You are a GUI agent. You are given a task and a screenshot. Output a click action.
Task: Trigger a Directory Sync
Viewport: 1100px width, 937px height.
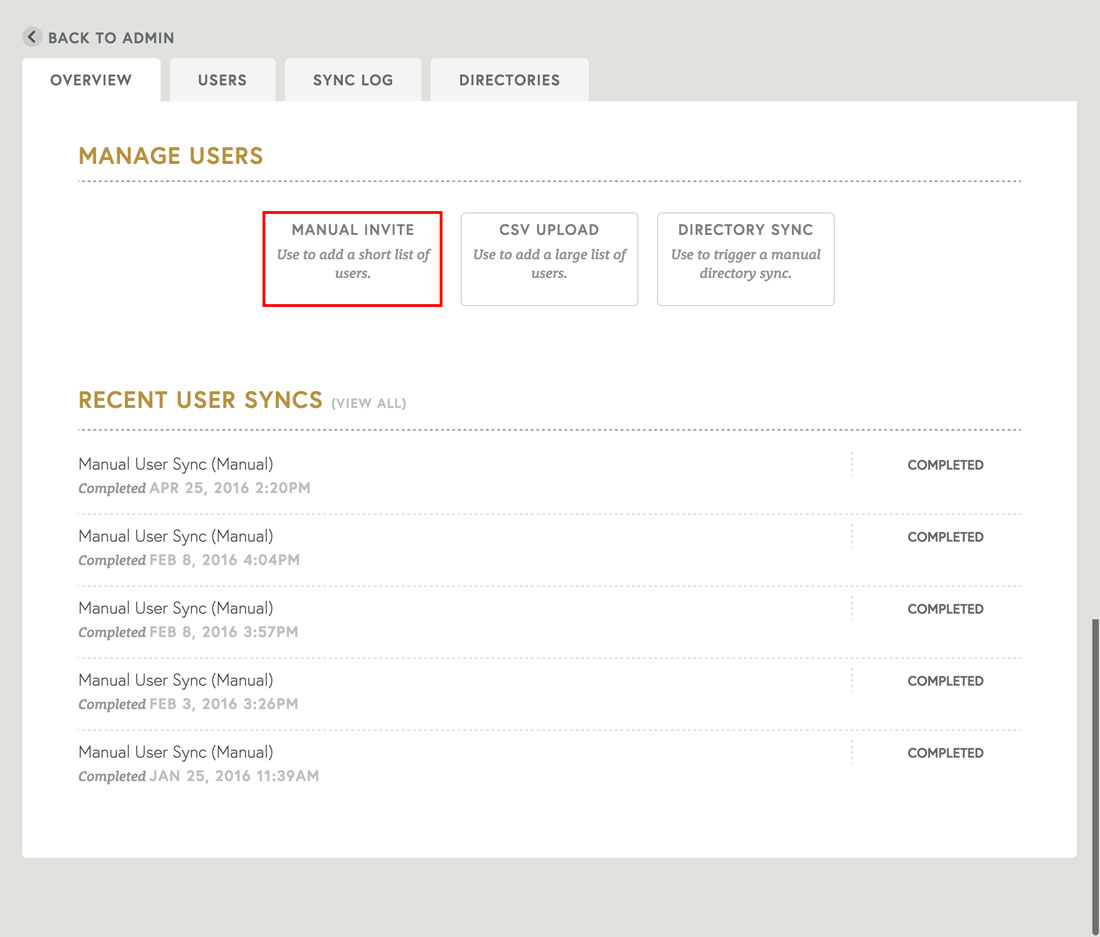pos(745,258)
